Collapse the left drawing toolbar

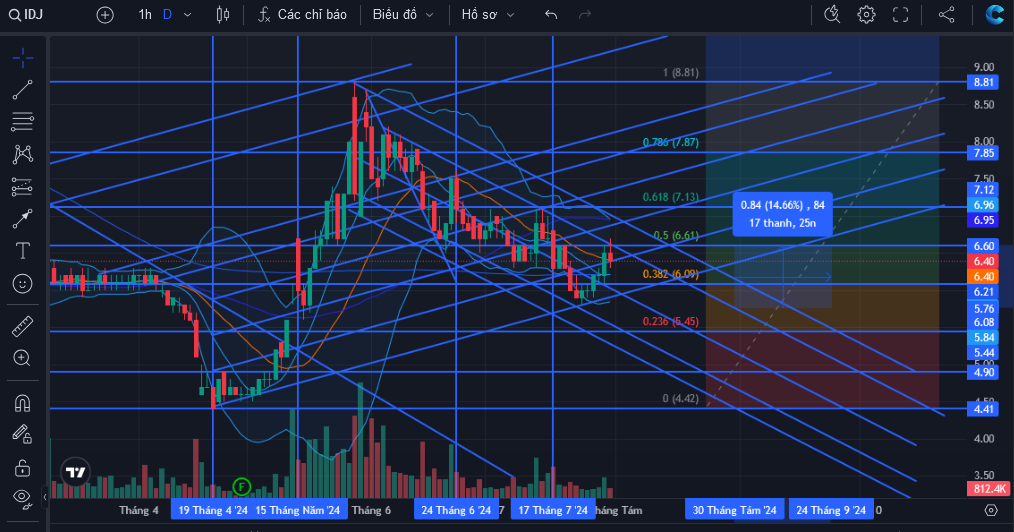(45, 498)
